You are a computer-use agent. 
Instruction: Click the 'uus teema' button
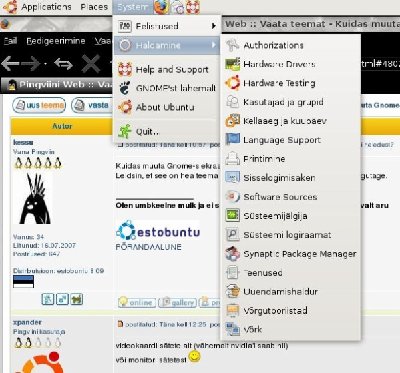tap(39, 105)
